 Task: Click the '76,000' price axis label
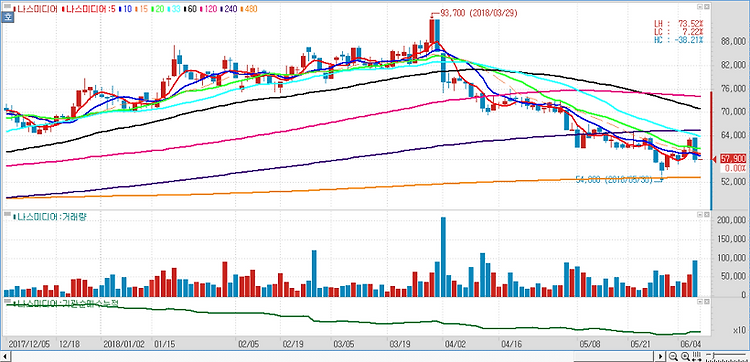pyautogui.click(x=733, y=89)
